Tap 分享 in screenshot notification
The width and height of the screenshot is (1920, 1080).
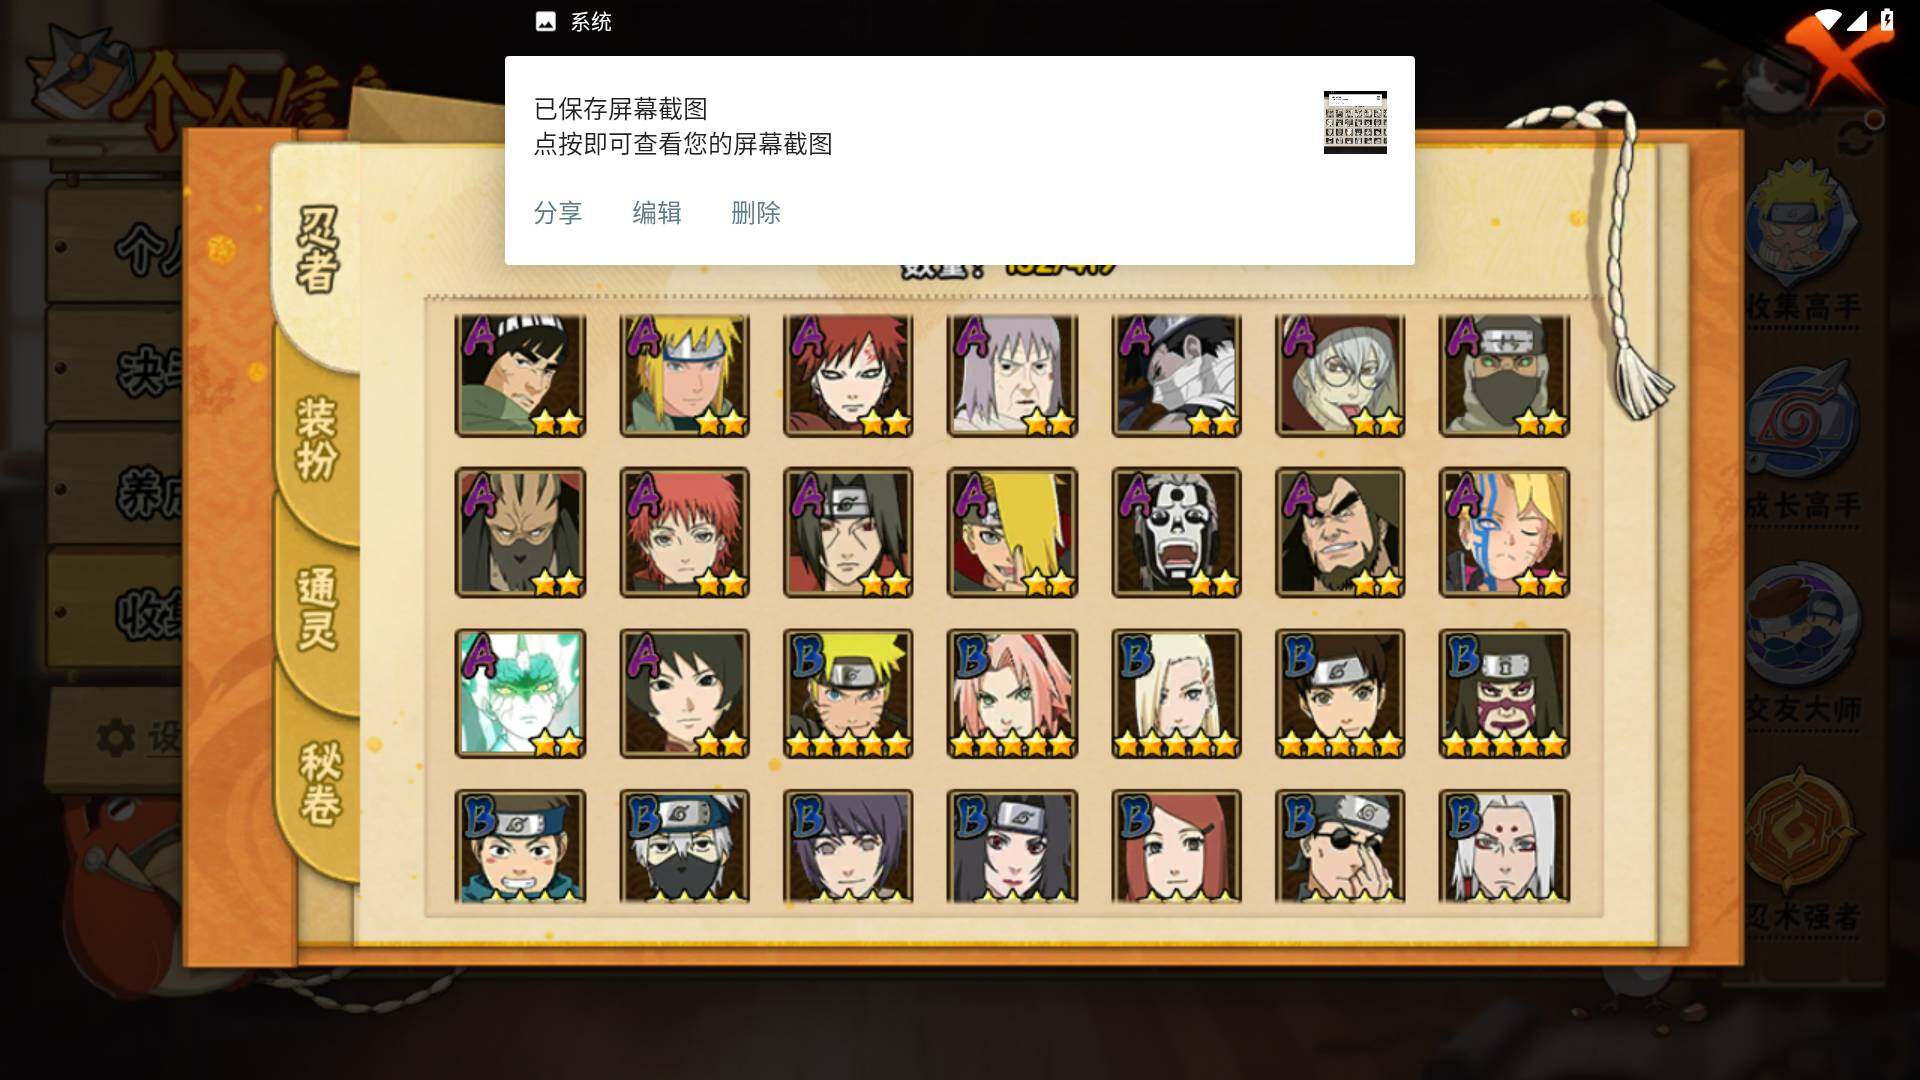tap(558, 213)
